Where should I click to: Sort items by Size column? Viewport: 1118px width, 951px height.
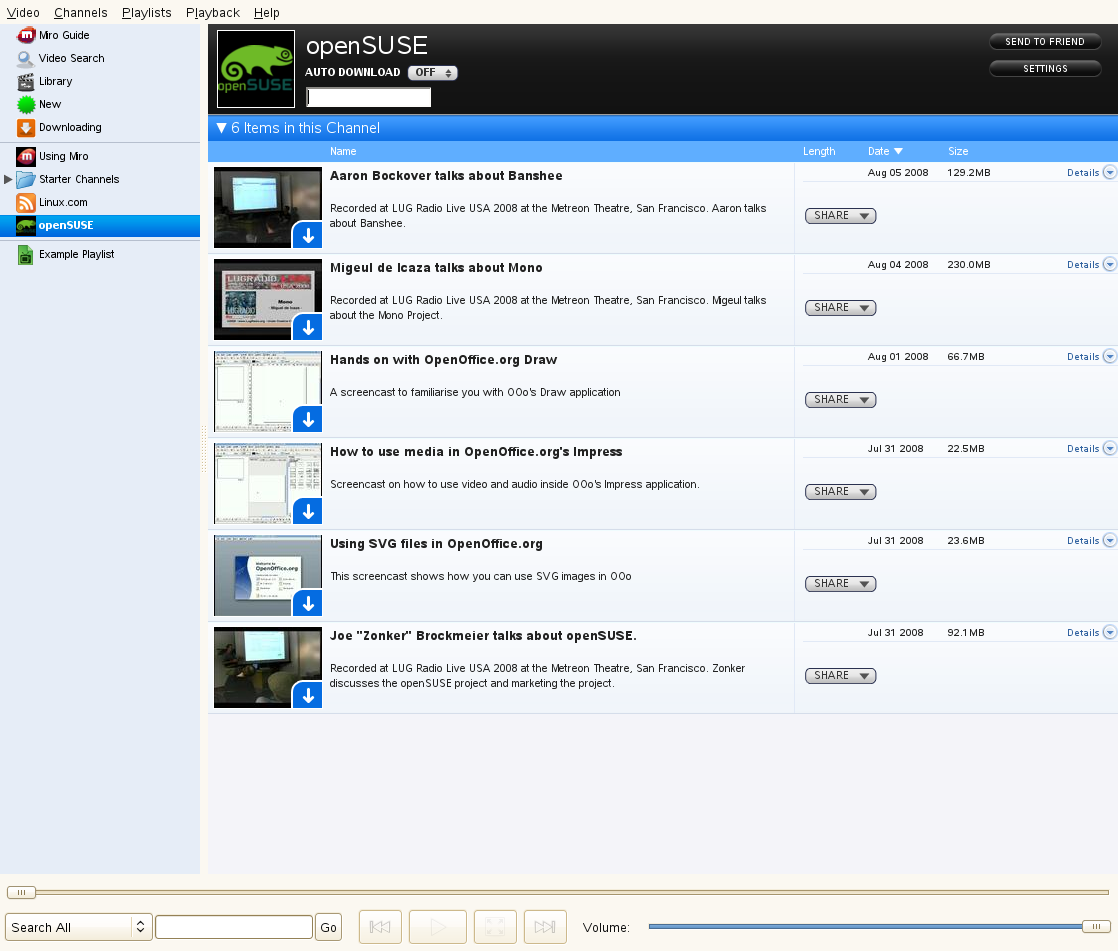[958, 151]
